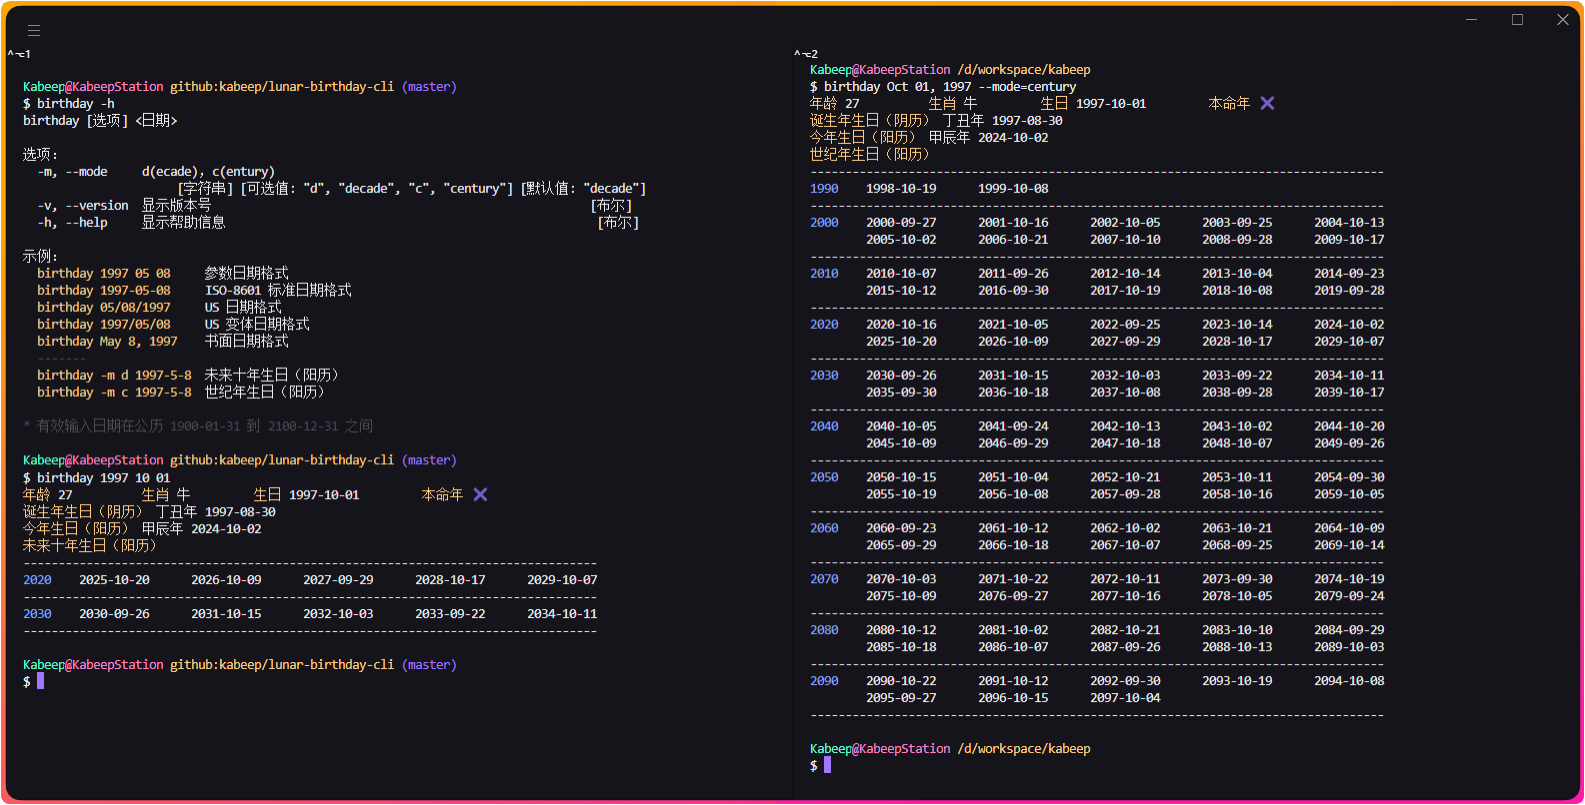Image resolution: width=1585 pixels, height=805 pixels.
Task: Click the decade label 2040 in the right pane
Action: pyautogui.click(x=824, y=427)
